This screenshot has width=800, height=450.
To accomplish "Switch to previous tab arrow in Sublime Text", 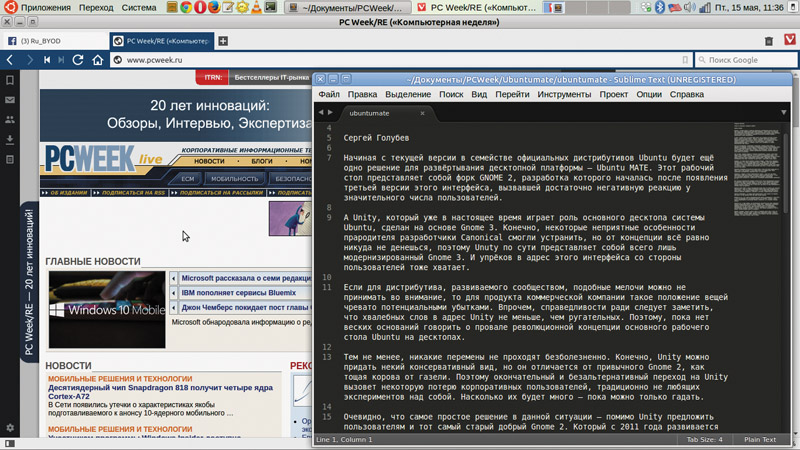I will coord(321,112).
